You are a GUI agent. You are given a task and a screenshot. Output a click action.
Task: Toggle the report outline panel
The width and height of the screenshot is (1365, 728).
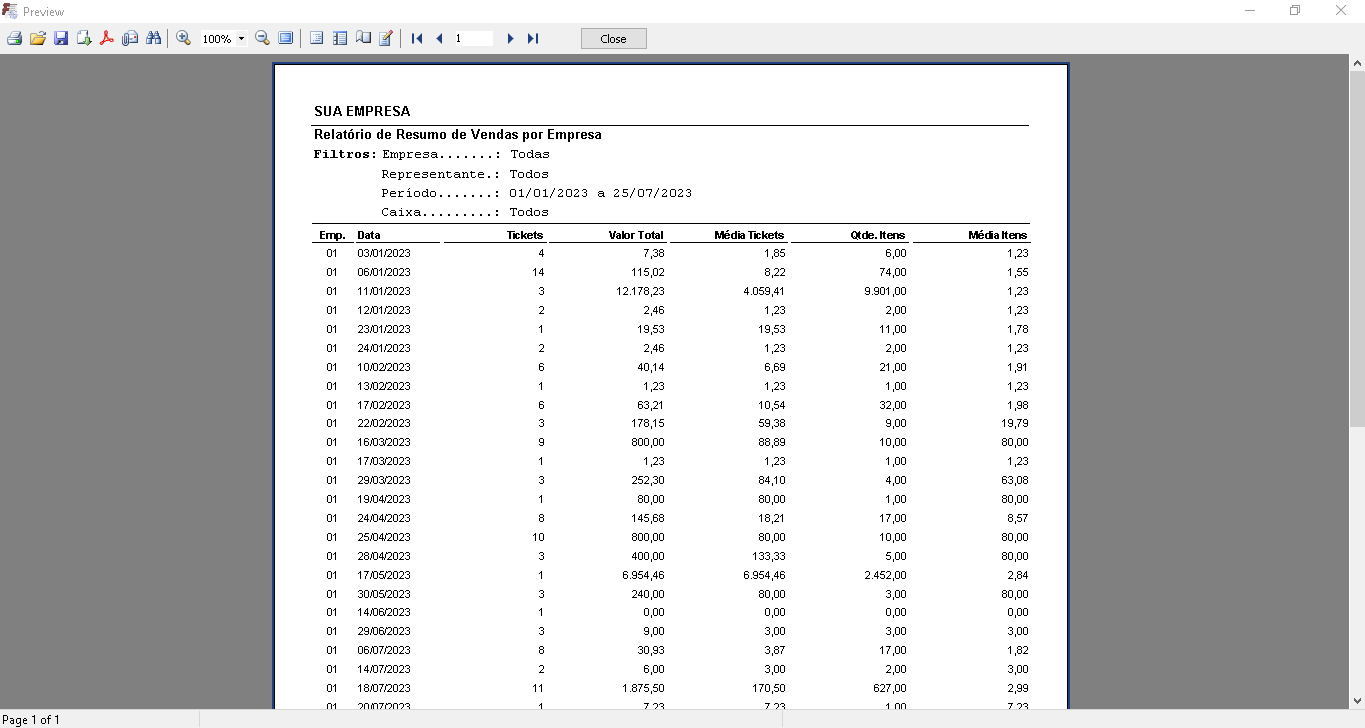(317, 39)
